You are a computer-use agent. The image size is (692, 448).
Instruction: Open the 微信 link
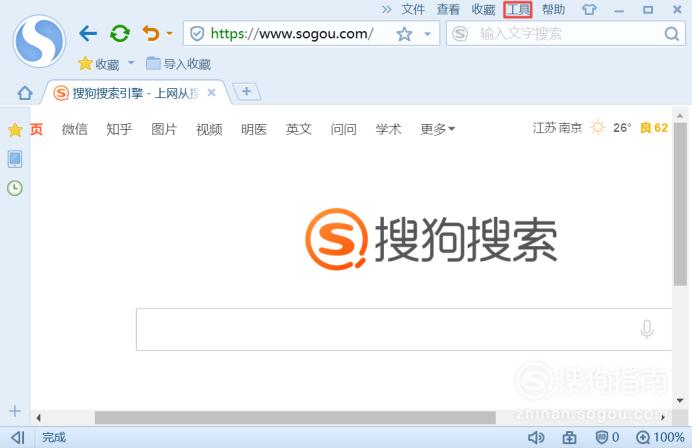pos(75,129)
